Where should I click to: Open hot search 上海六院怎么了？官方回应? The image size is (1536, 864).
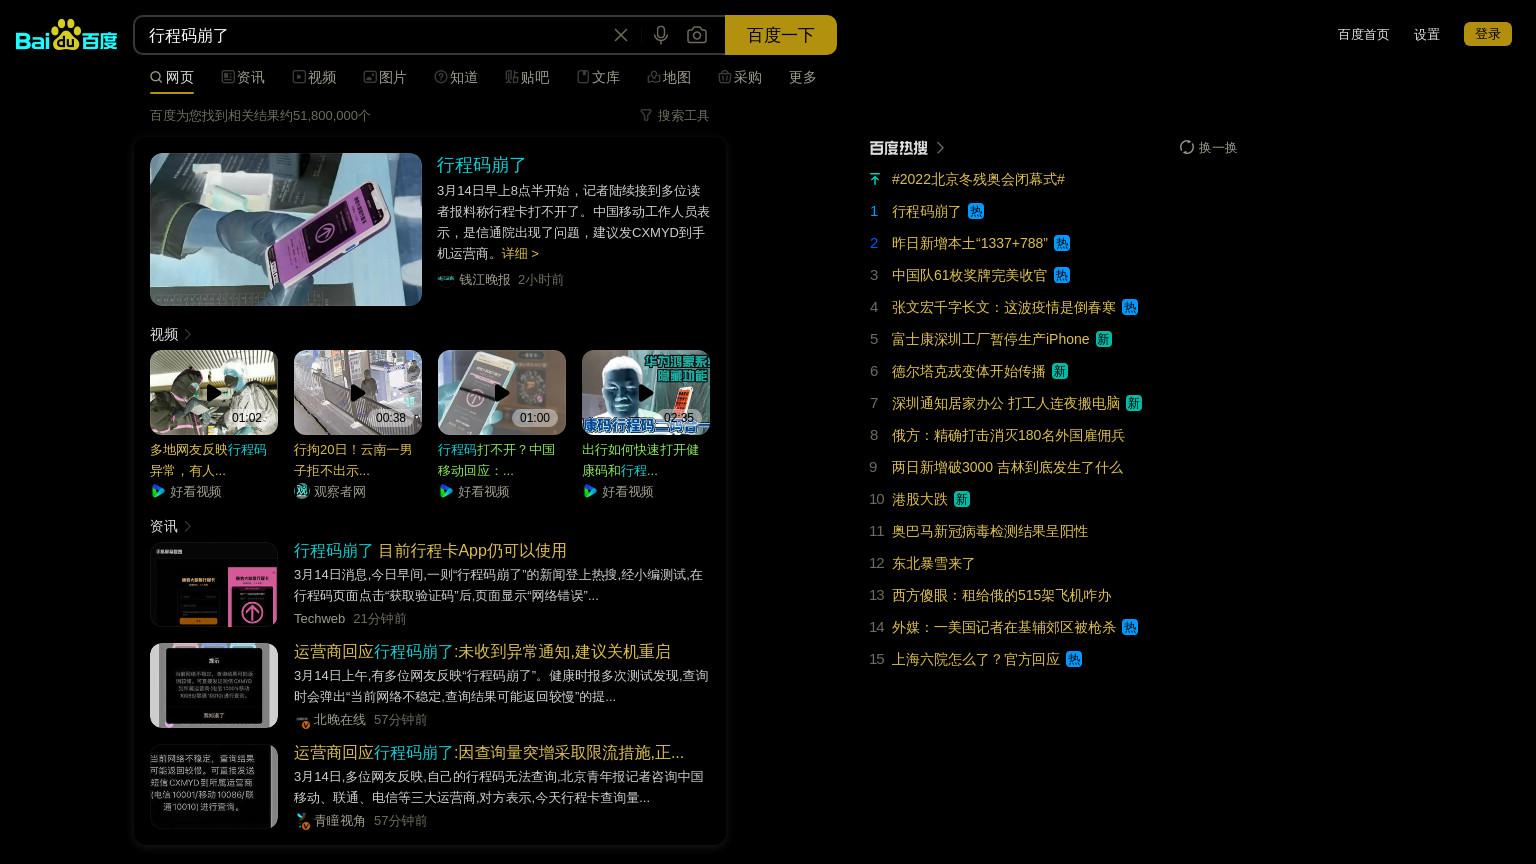coord(976,659)
